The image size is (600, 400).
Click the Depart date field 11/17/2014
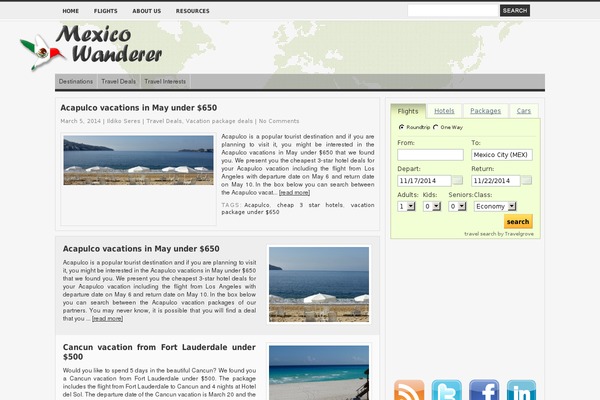click(x=424, y=180)
